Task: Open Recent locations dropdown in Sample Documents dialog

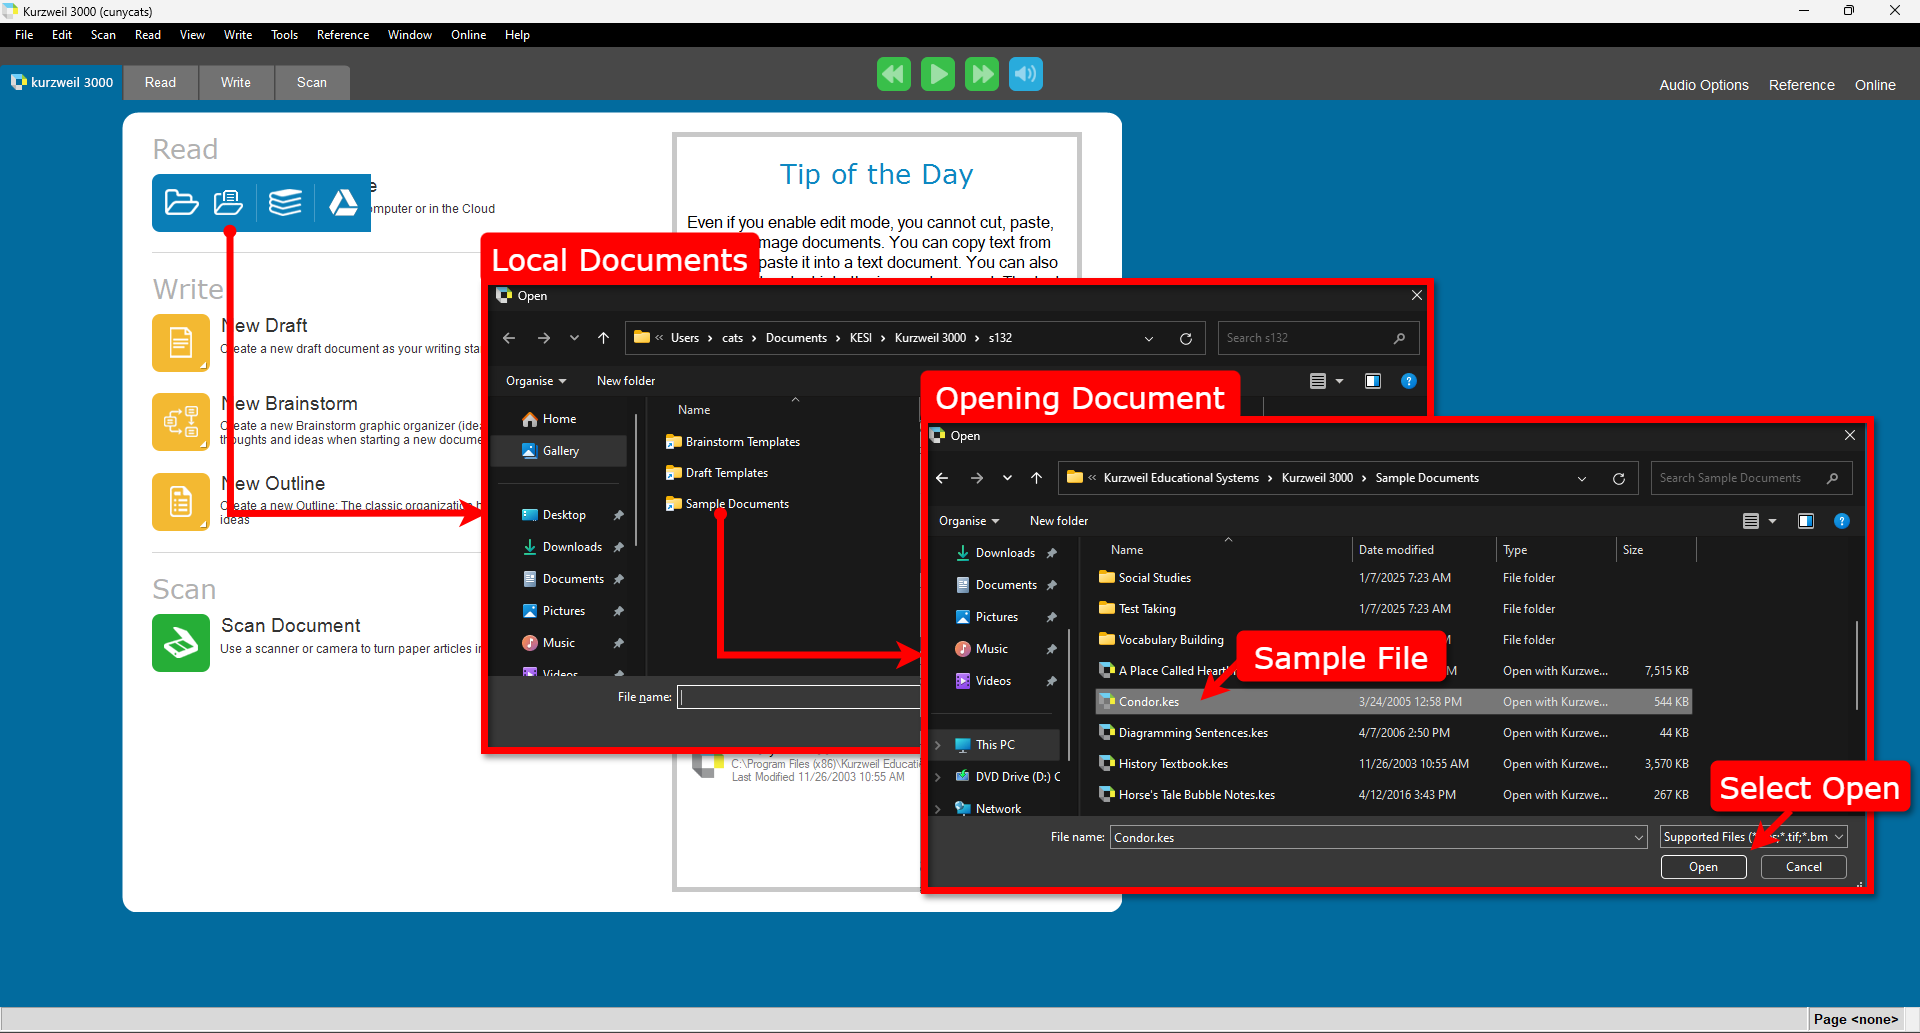Action: coord(1007,478)
